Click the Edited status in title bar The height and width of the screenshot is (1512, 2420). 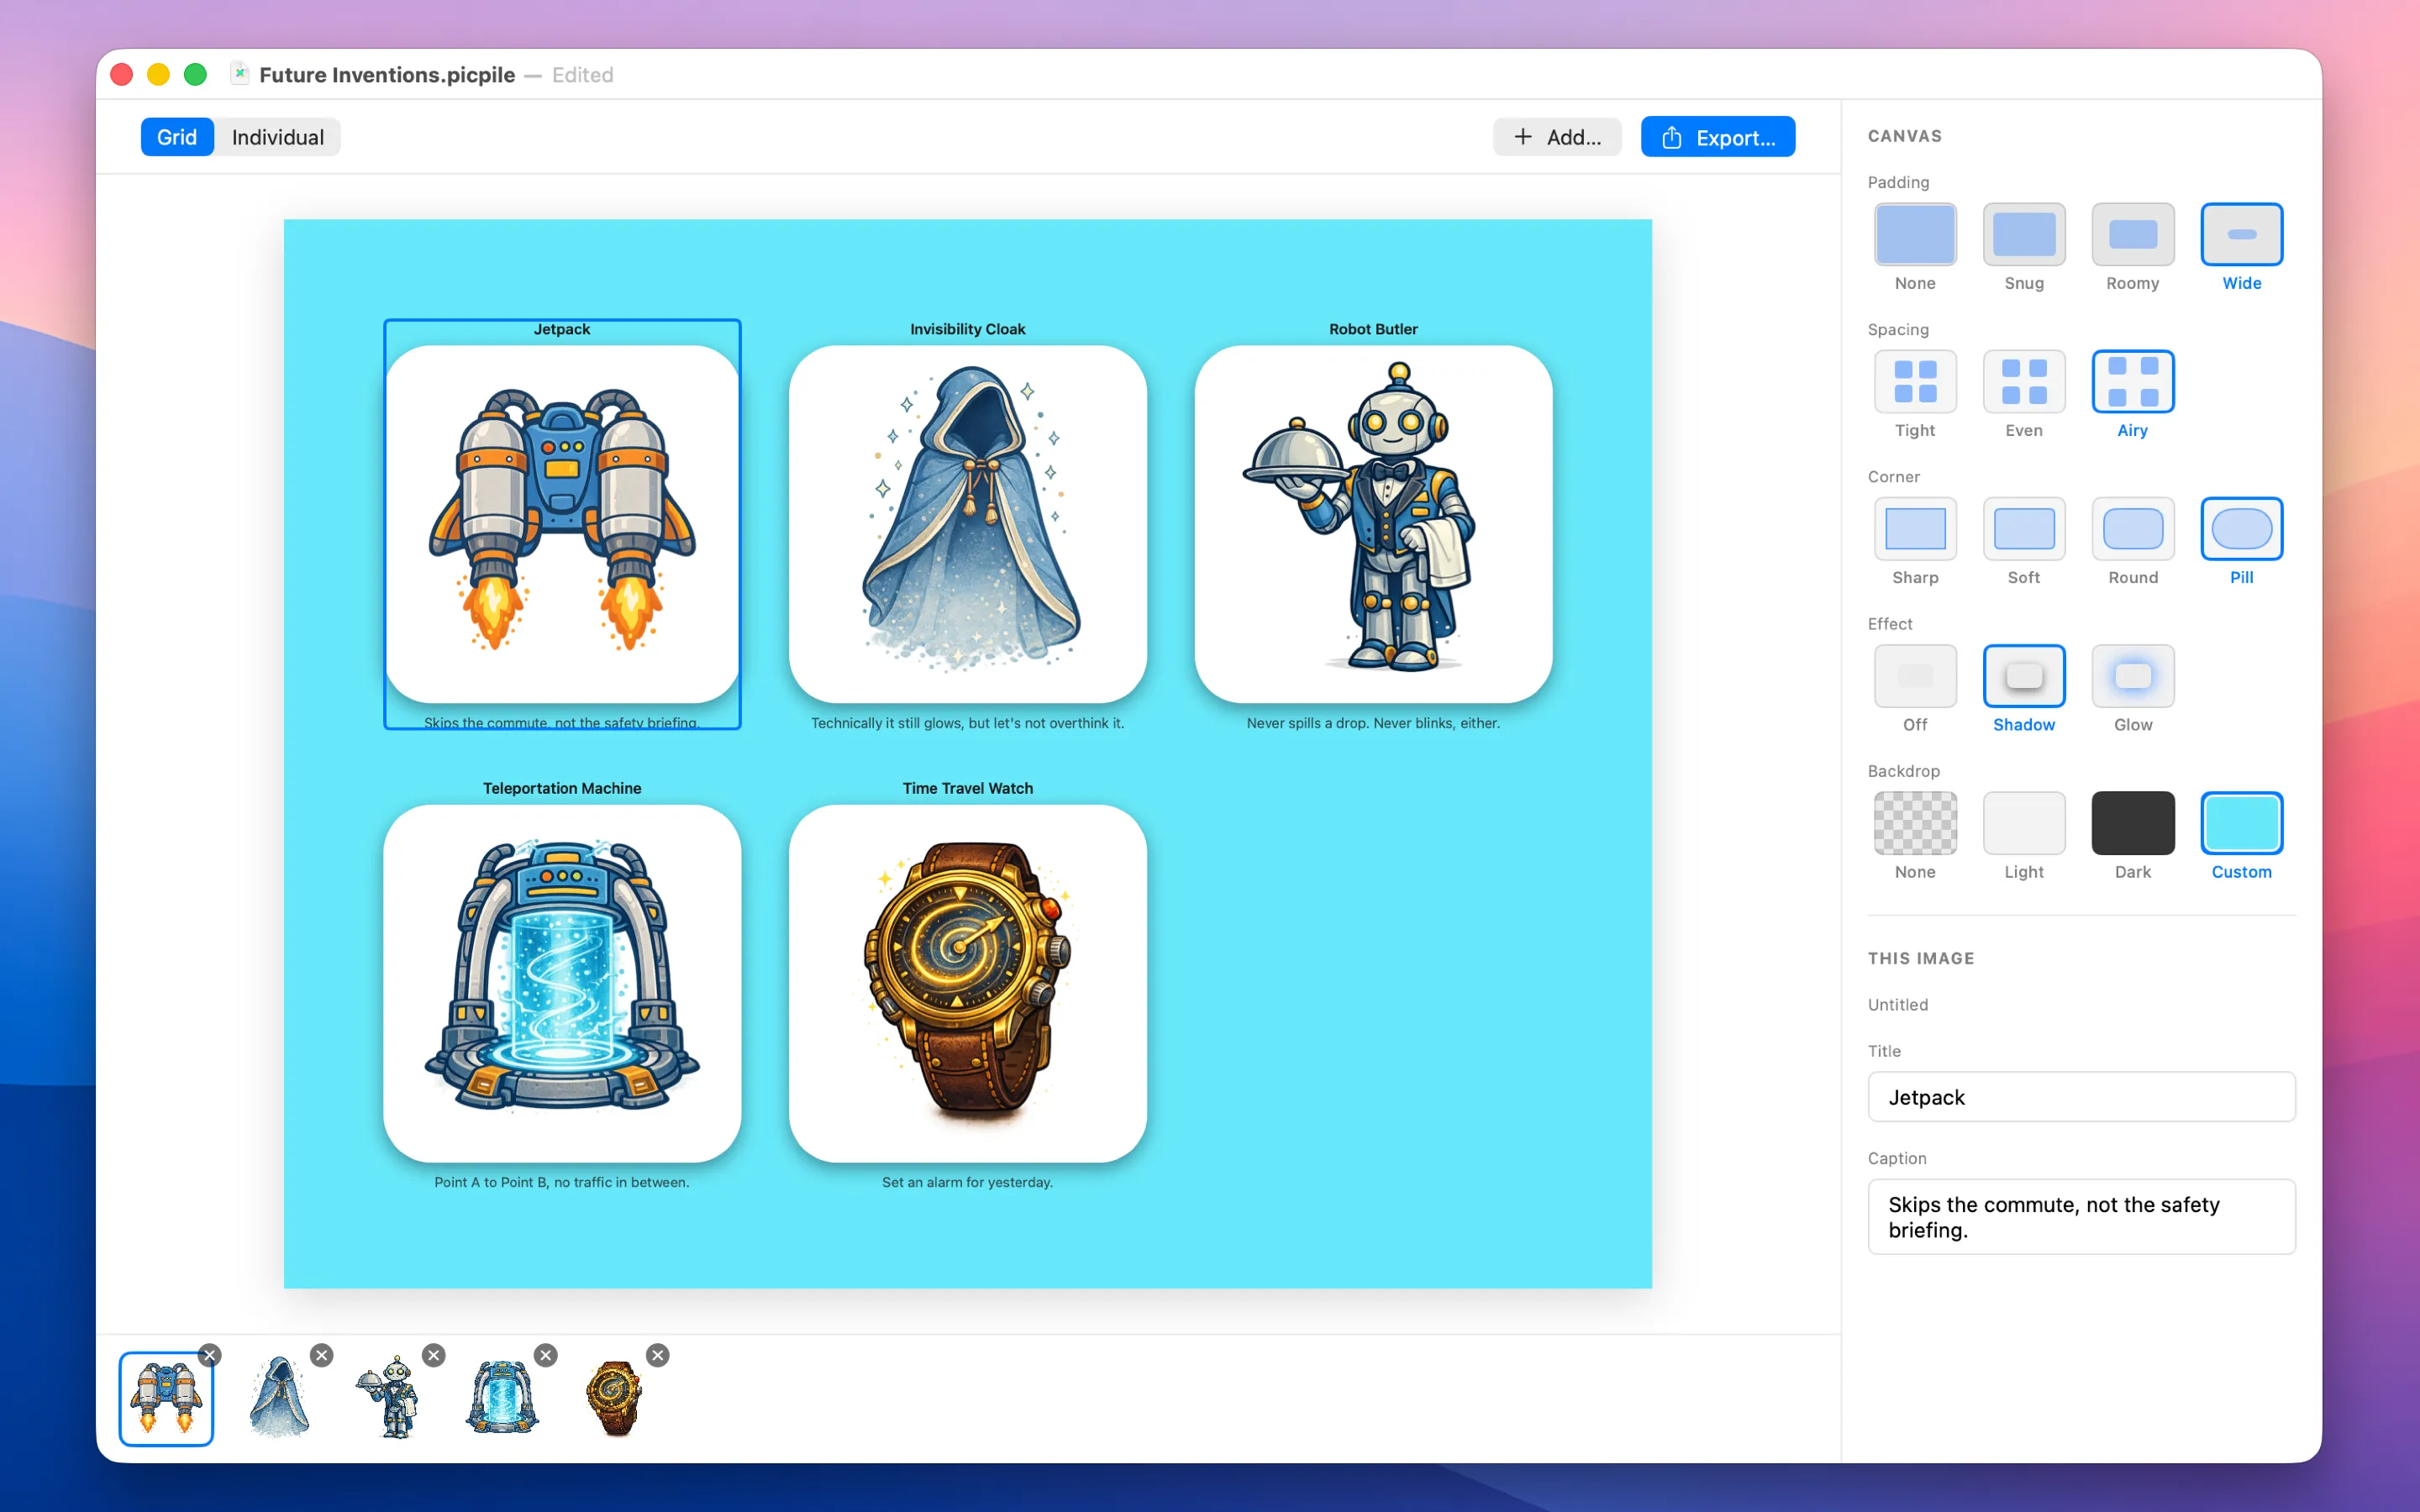tap(582, 75)
